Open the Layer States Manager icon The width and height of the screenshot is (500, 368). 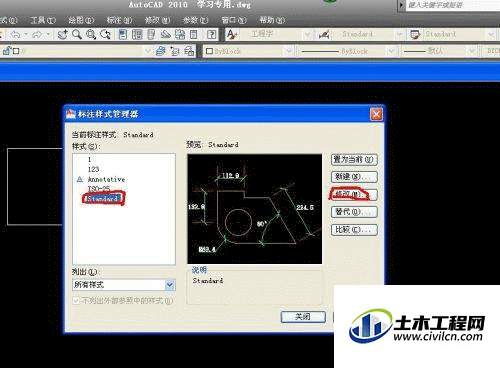(x=189, y=51)
